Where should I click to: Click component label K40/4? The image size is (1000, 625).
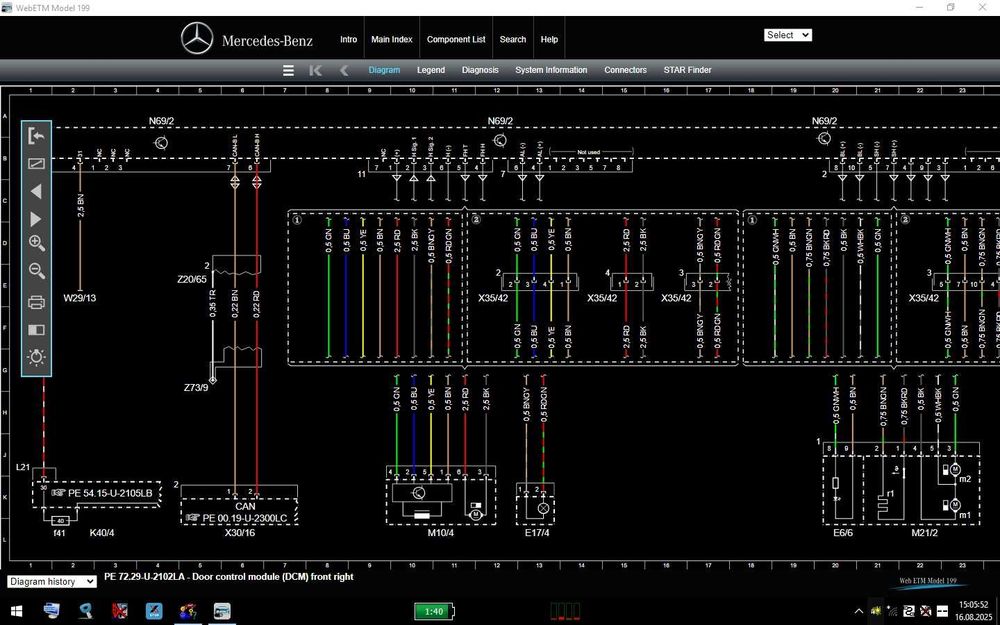102,533
